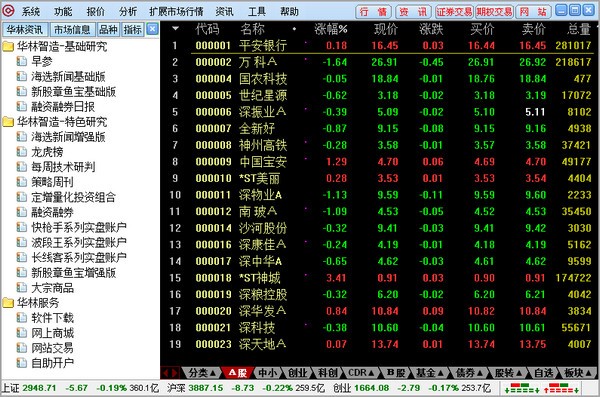Collapse the 华林智造-特色研究 tree node

tap(8, 122)
